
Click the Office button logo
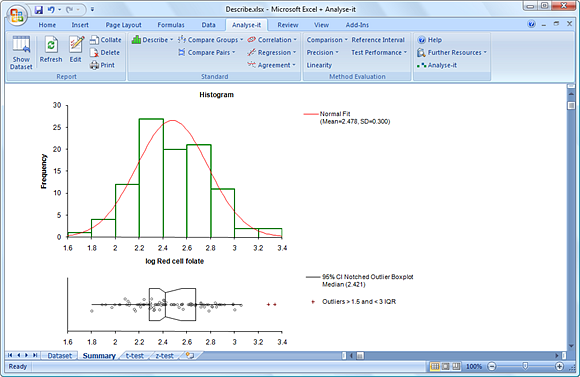(17, 16)
